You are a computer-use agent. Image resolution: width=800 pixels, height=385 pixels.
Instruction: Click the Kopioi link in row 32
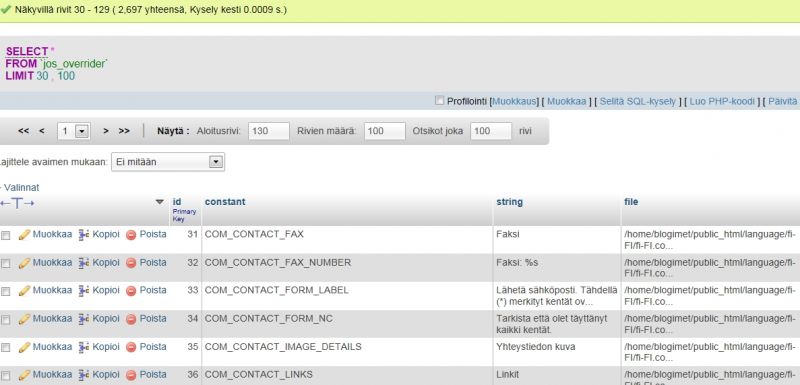106,262
